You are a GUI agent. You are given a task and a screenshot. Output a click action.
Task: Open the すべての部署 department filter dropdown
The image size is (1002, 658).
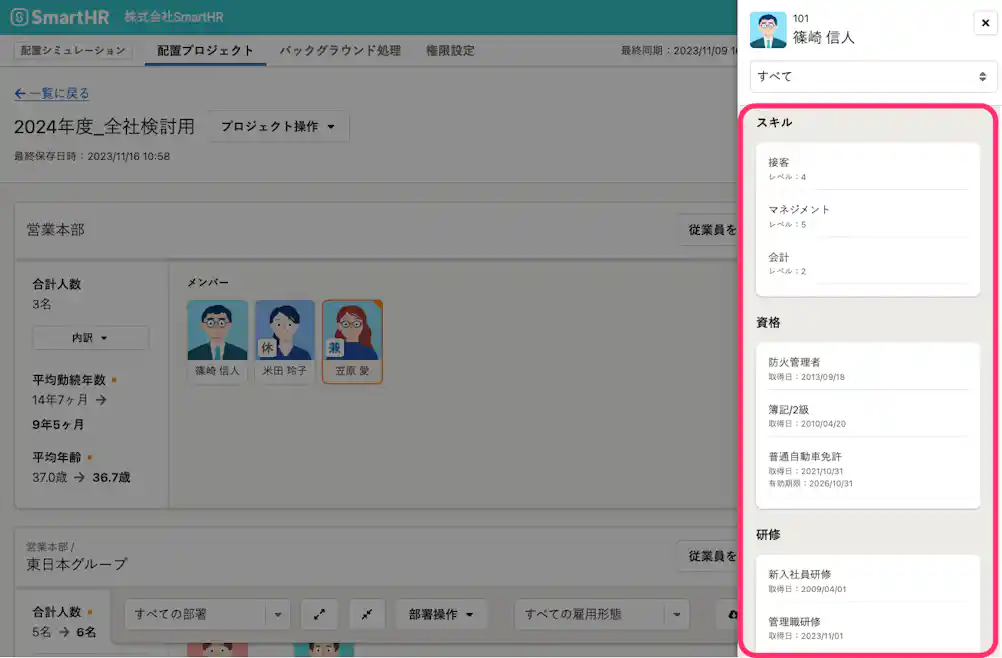tap(207, 615)
